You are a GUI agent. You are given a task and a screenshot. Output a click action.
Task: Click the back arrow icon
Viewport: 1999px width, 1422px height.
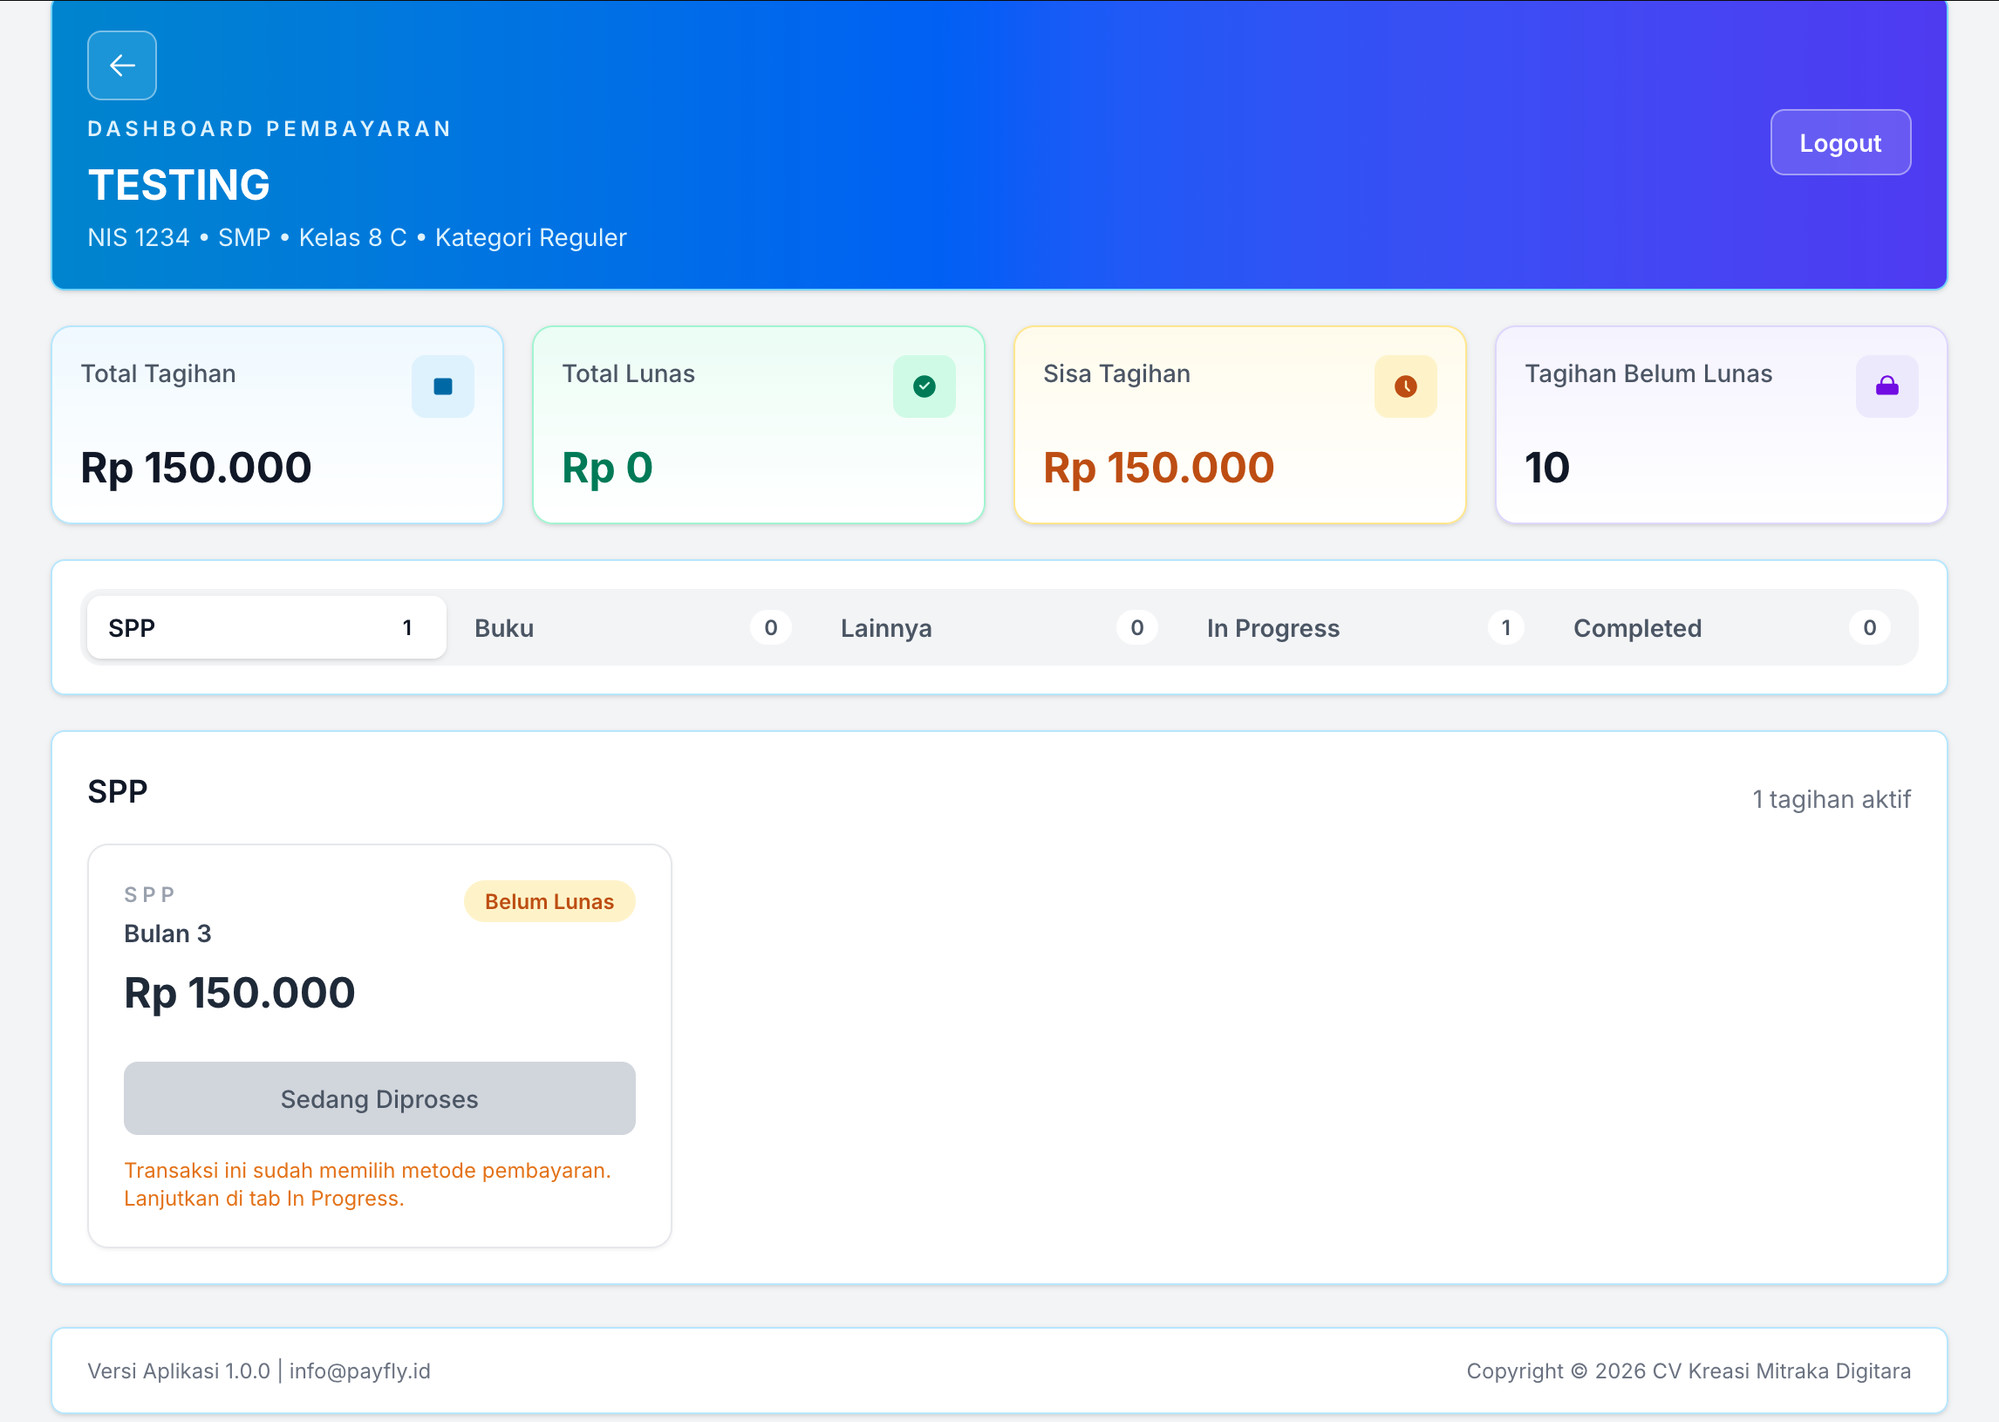coord(122,65)
